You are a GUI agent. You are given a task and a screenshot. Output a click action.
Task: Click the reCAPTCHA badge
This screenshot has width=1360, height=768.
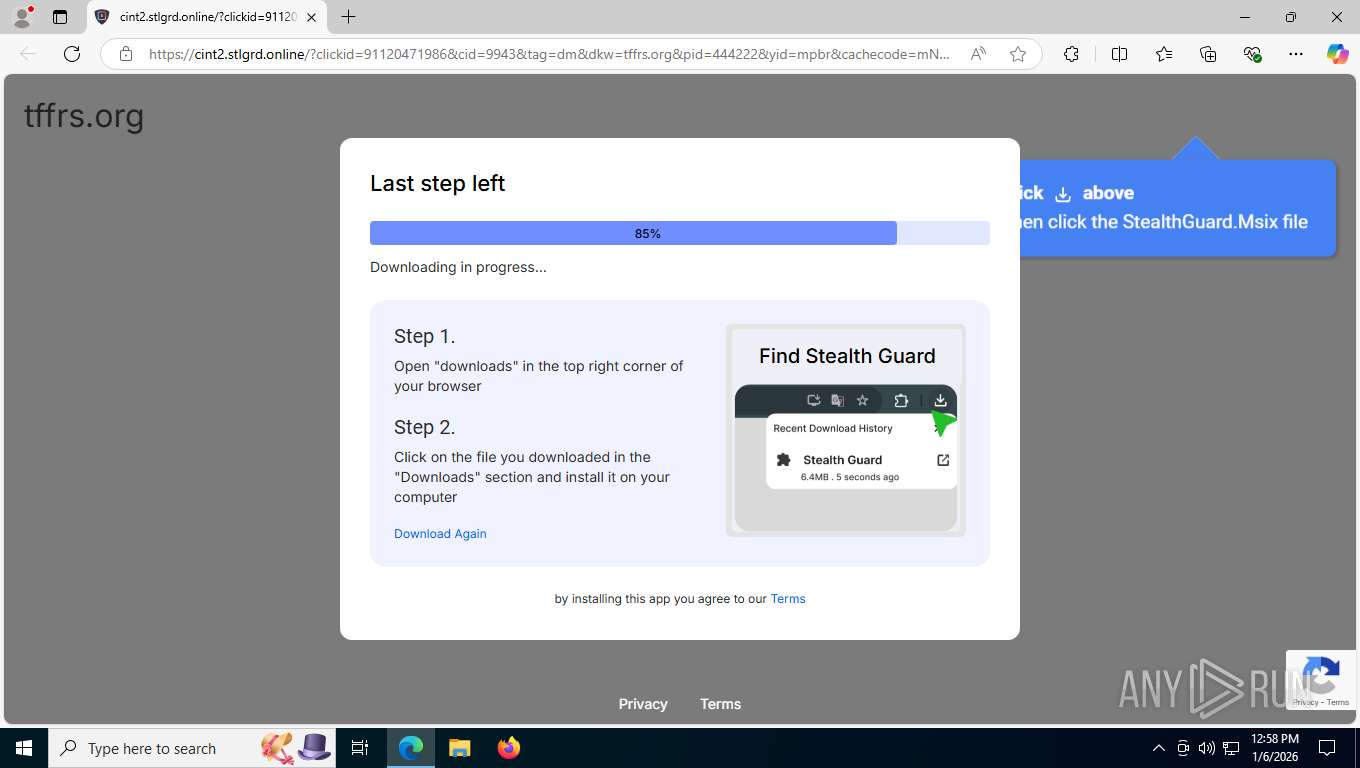point(1321,680)
